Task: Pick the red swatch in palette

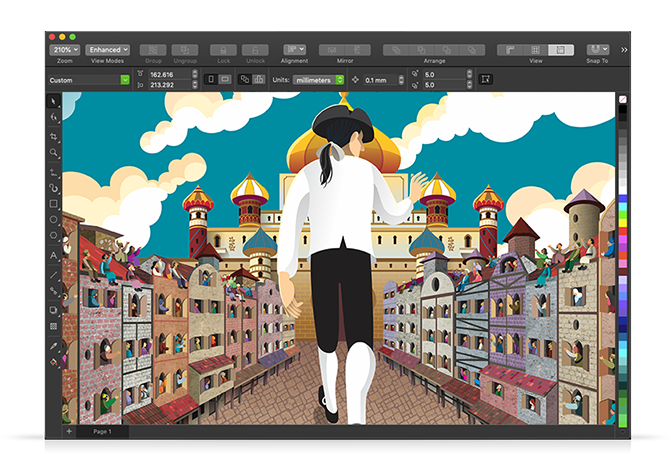Action: point(623,231)
